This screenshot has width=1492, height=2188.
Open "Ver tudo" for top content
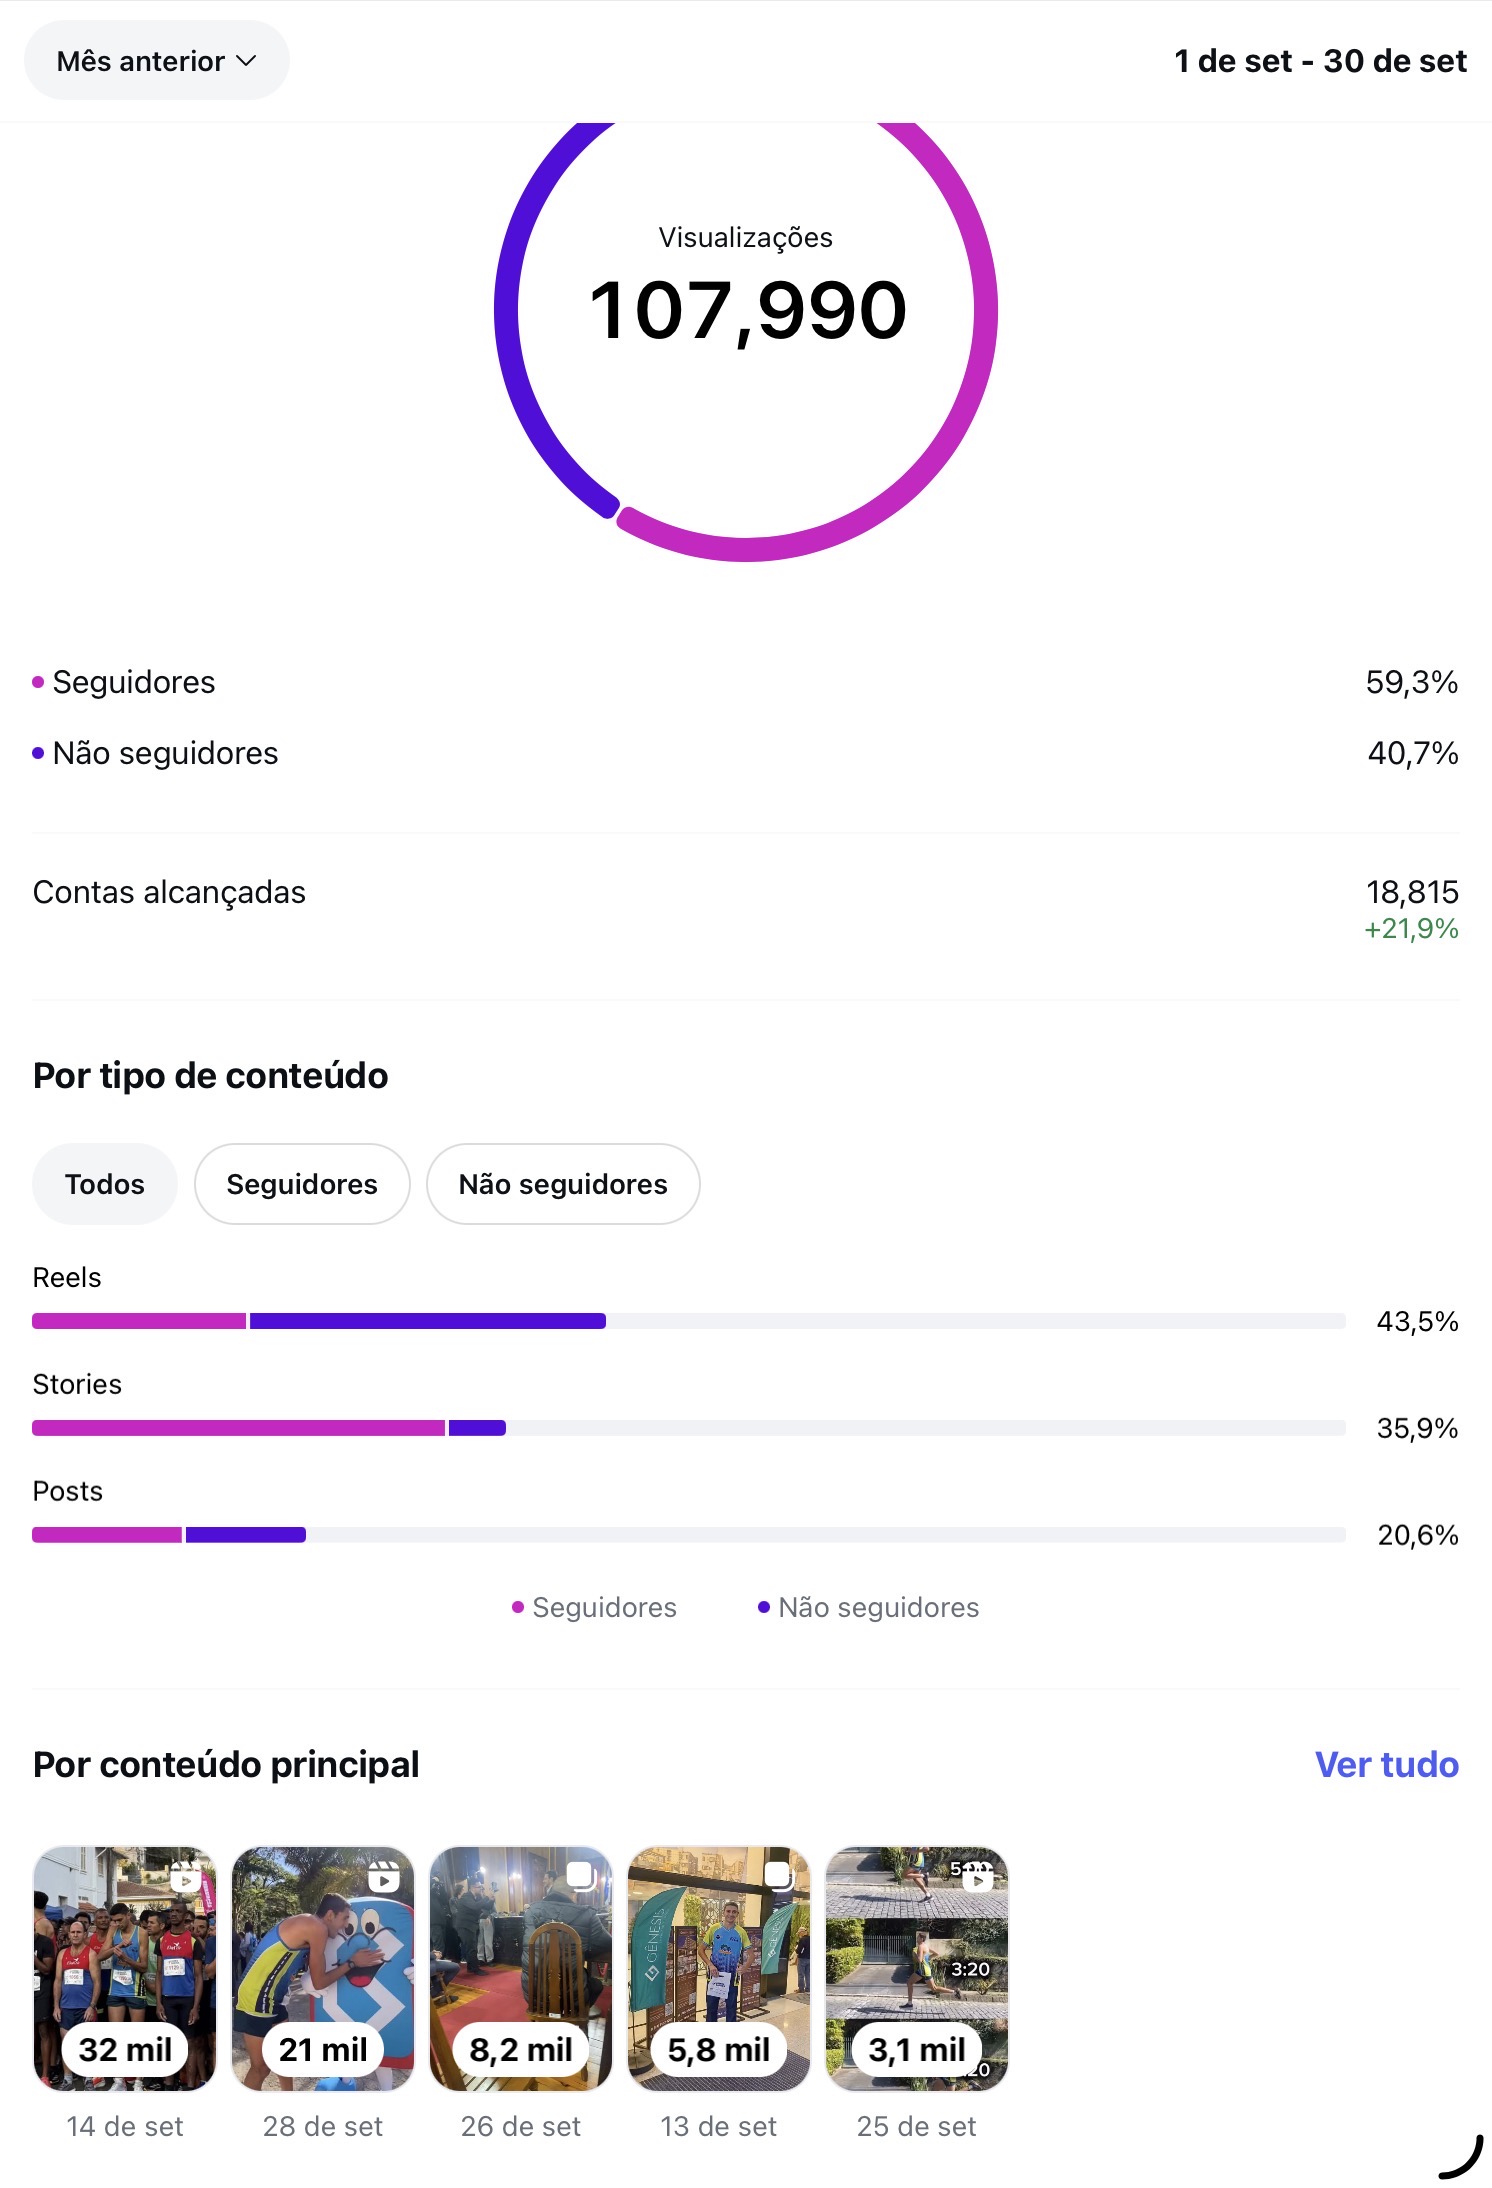[x=1386, y=1764]
